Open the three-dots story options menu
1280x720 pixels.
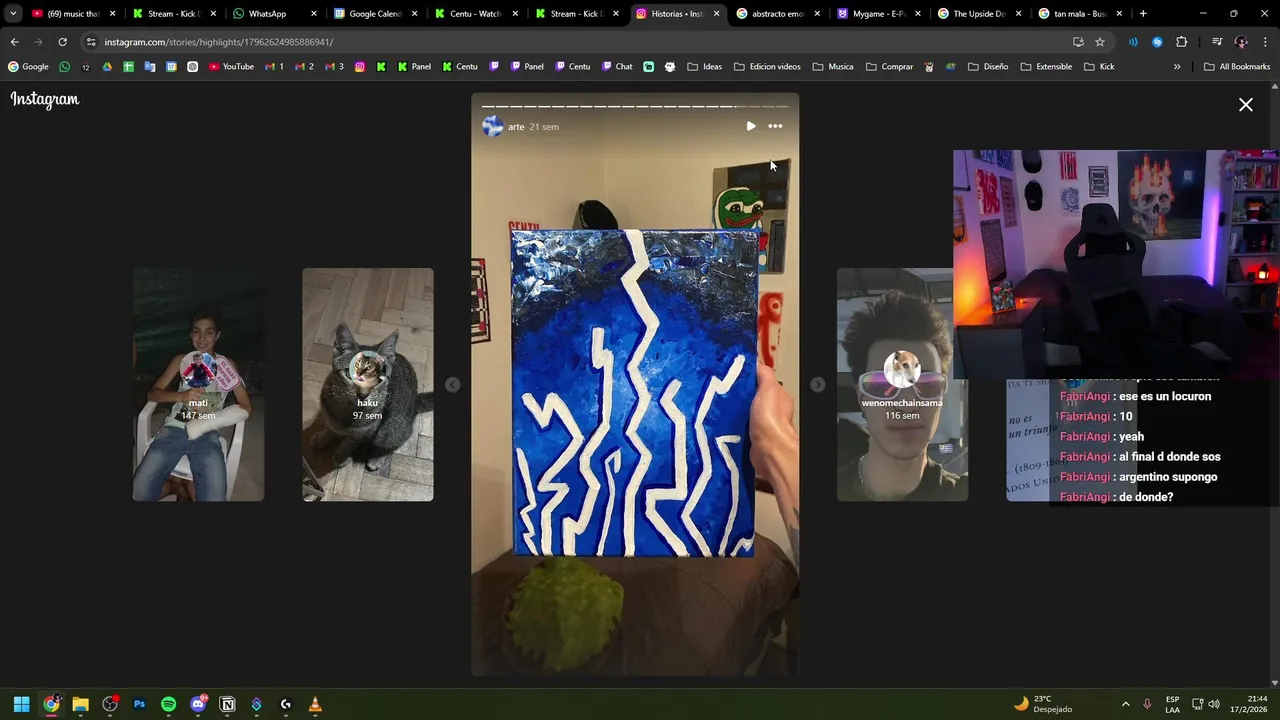click(775, 126)
